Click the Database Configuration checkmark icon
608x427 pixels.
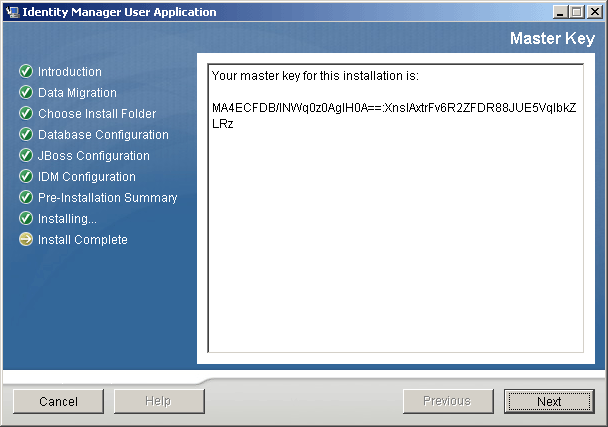point(26,134)
